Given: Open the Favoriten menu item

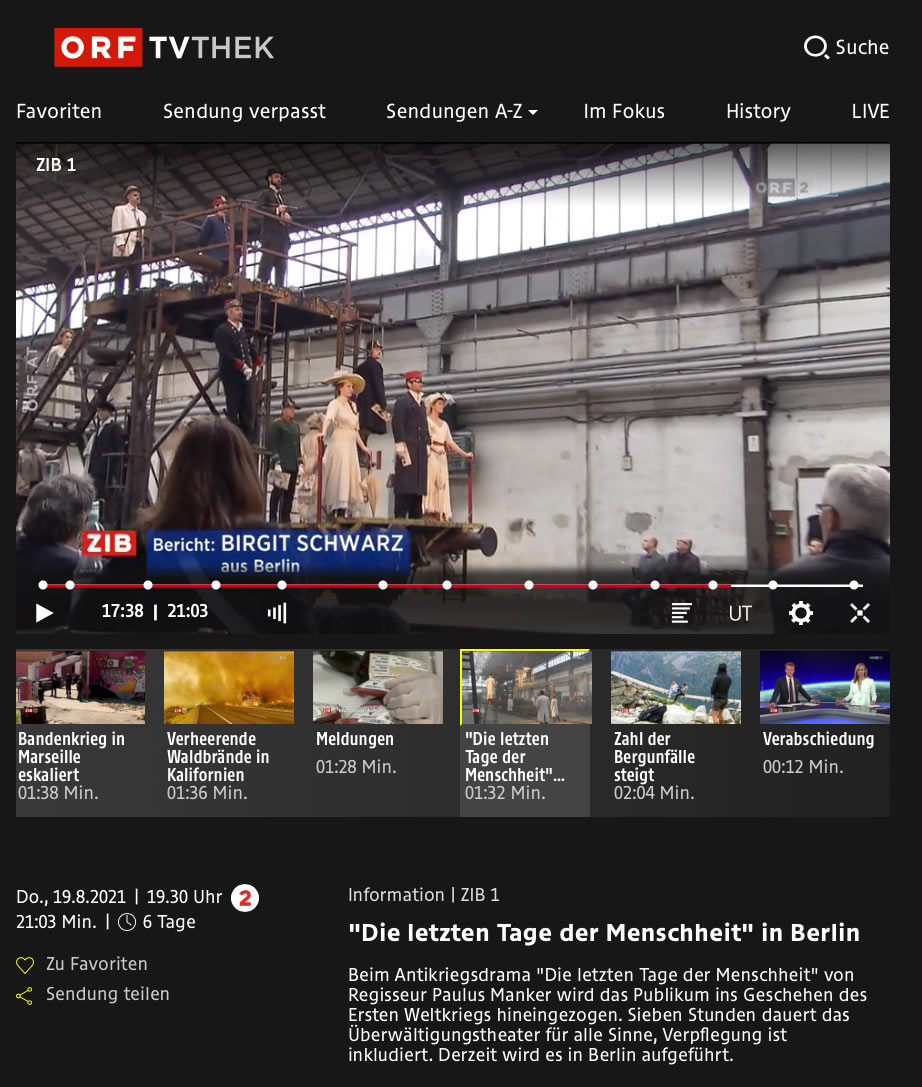Looking at the screenshot, I should (59, 111).
